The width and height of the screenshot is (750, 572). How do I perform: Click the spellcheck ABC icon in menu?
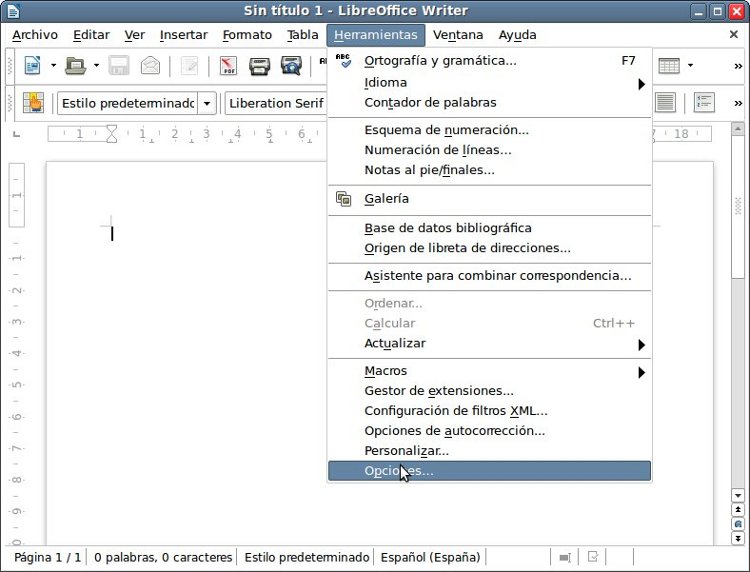tap(343, 60)
